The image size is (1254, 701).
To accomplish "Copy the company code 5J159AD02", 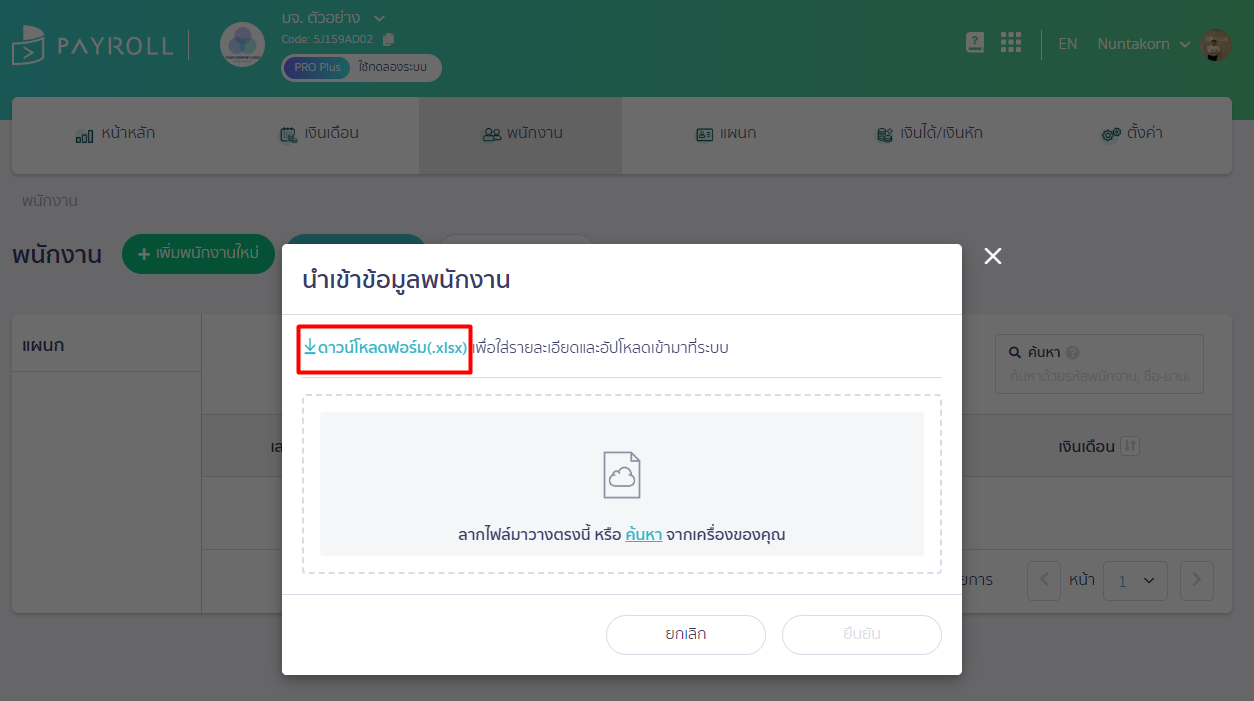I will pos(388,39).
